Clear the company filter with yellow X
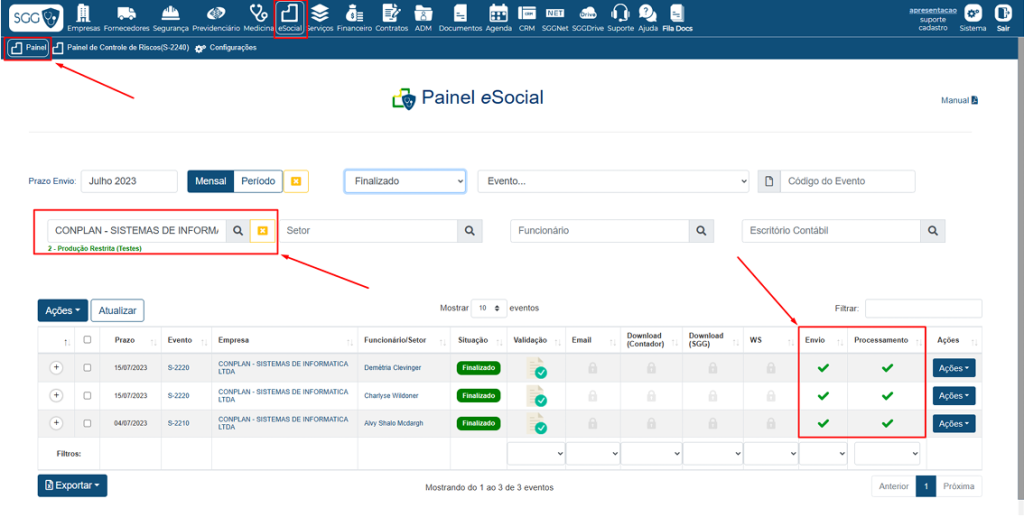This screenshot has height=517, width=1024. [262, 230]
